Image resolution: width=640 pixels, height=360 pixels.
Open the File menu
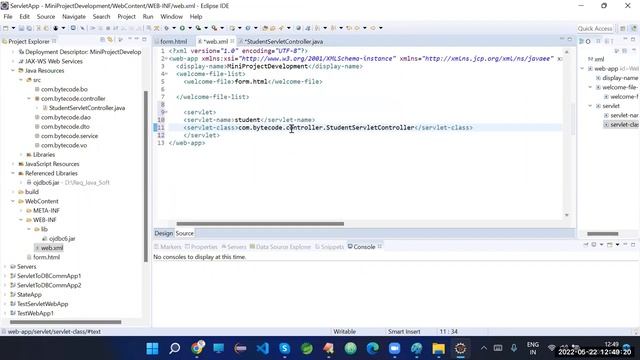8,17
